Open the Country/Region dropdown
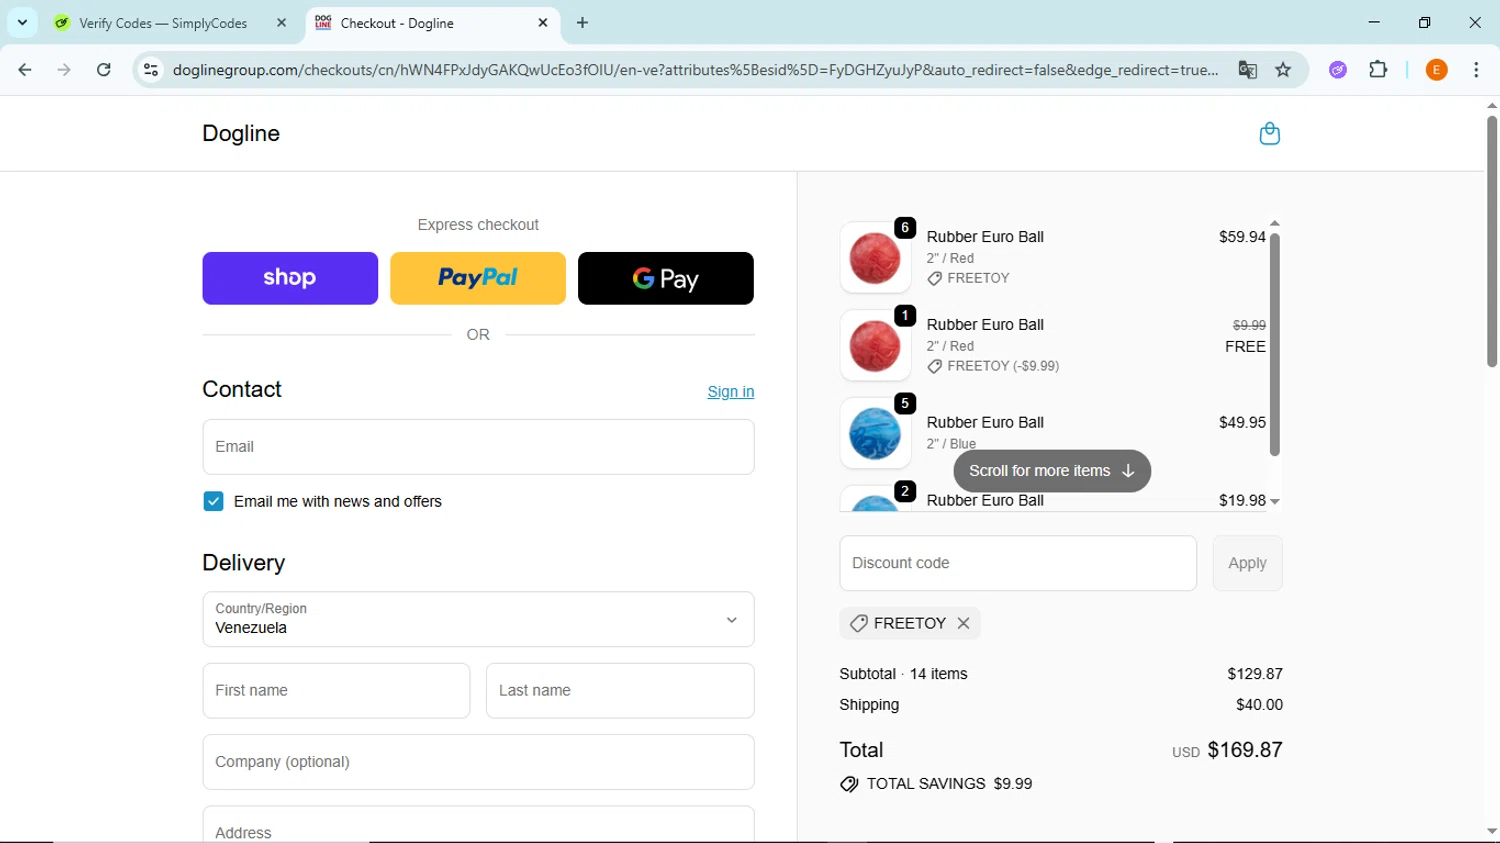Viewport: 1500px width, 843px height. (478, 619)
